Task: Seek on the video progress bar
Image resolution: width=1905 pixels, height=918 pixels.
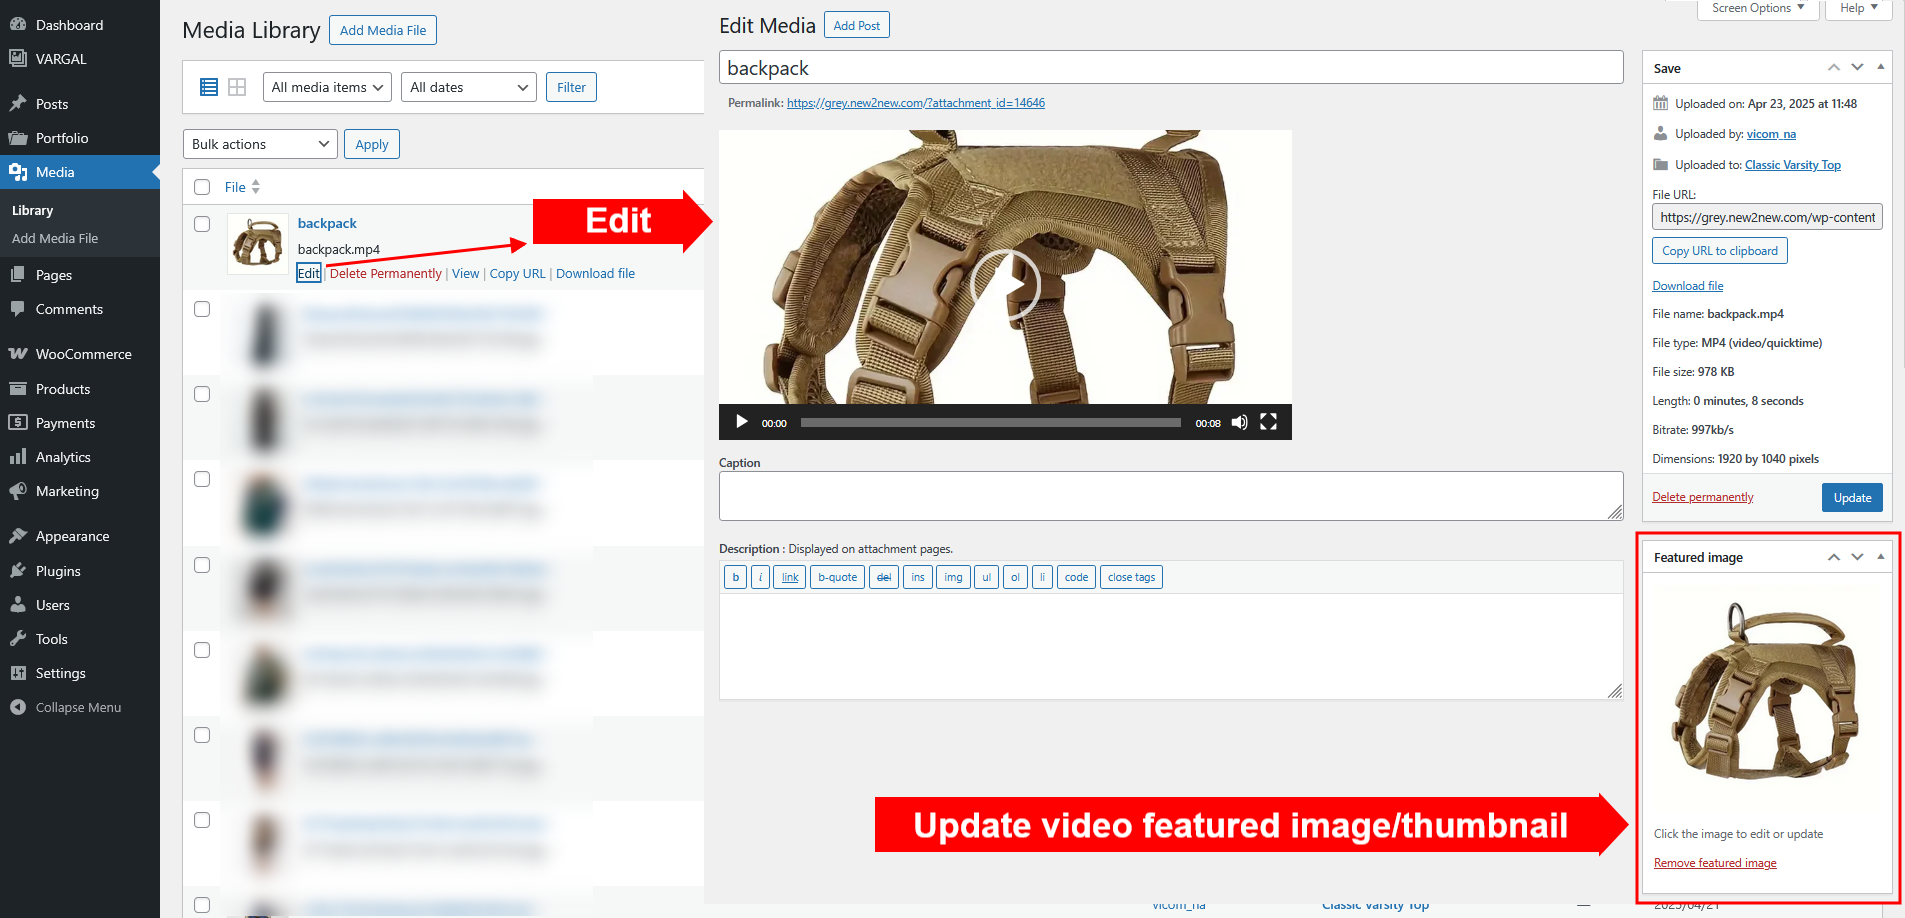Action: 991,422
